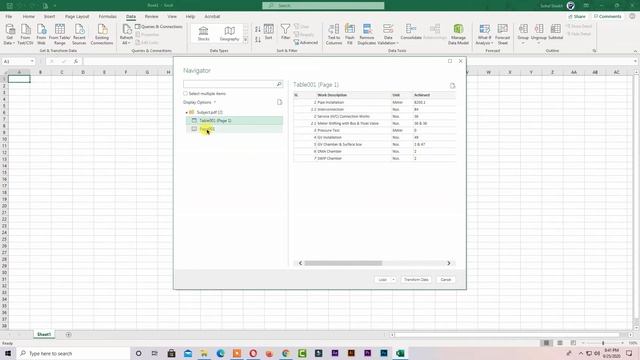Click the Share button
This screenshot has width=640, height=360.
(577, 16)
